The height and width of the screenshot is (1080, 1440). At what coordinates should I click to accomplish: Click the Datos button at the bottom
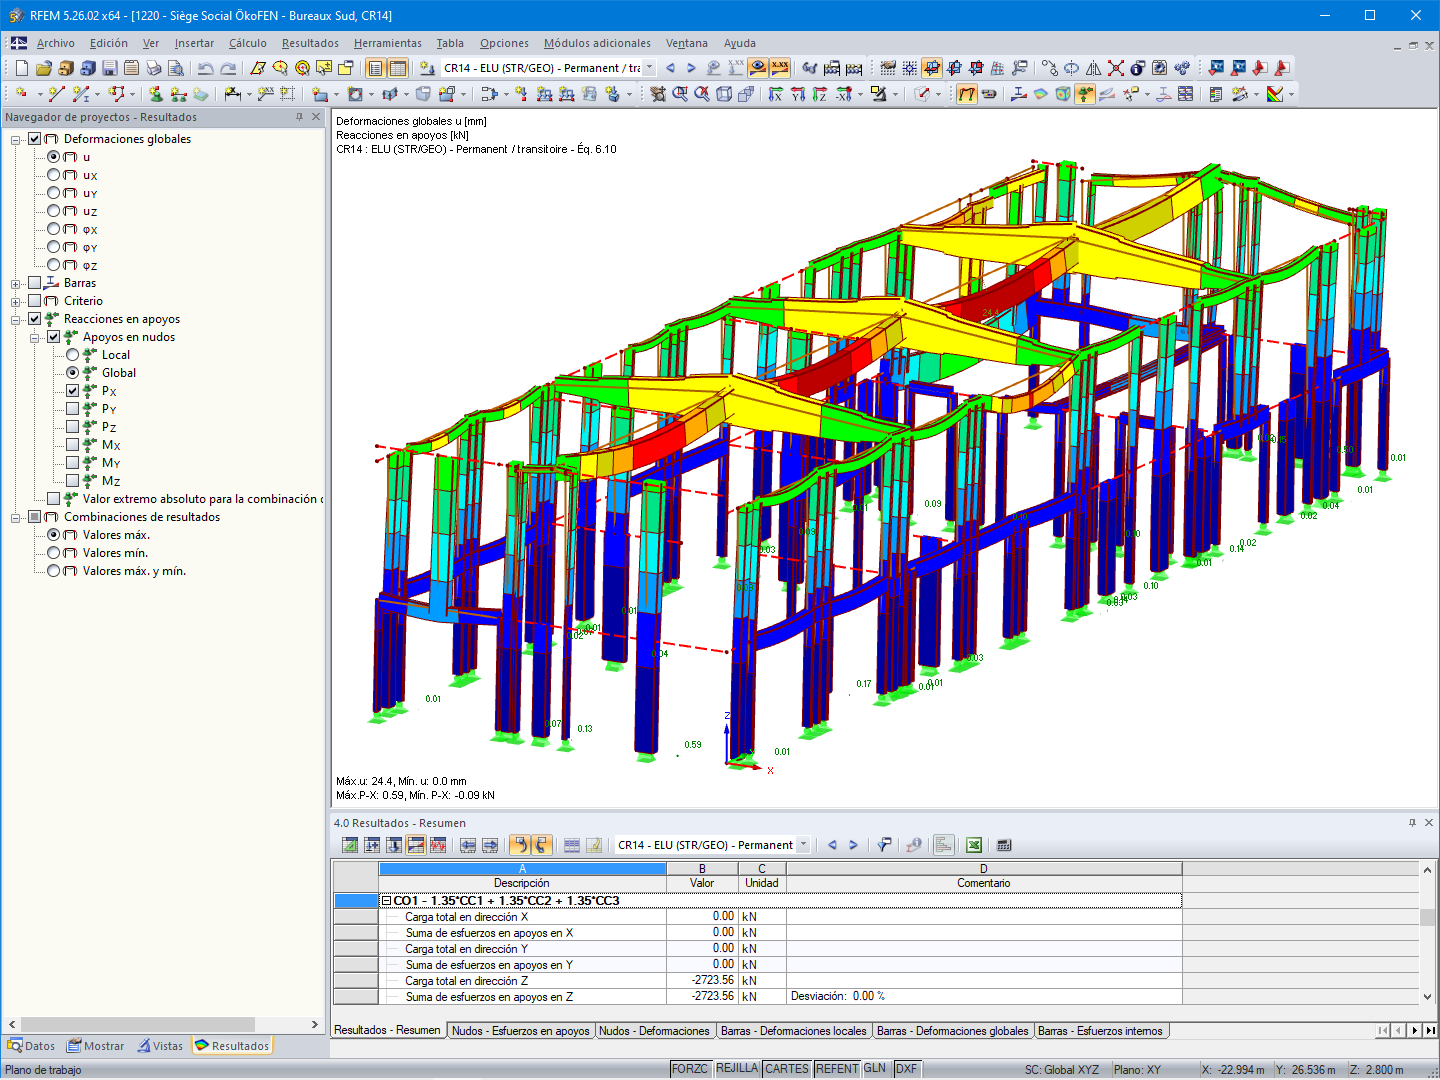click(x=31, y=1045)
